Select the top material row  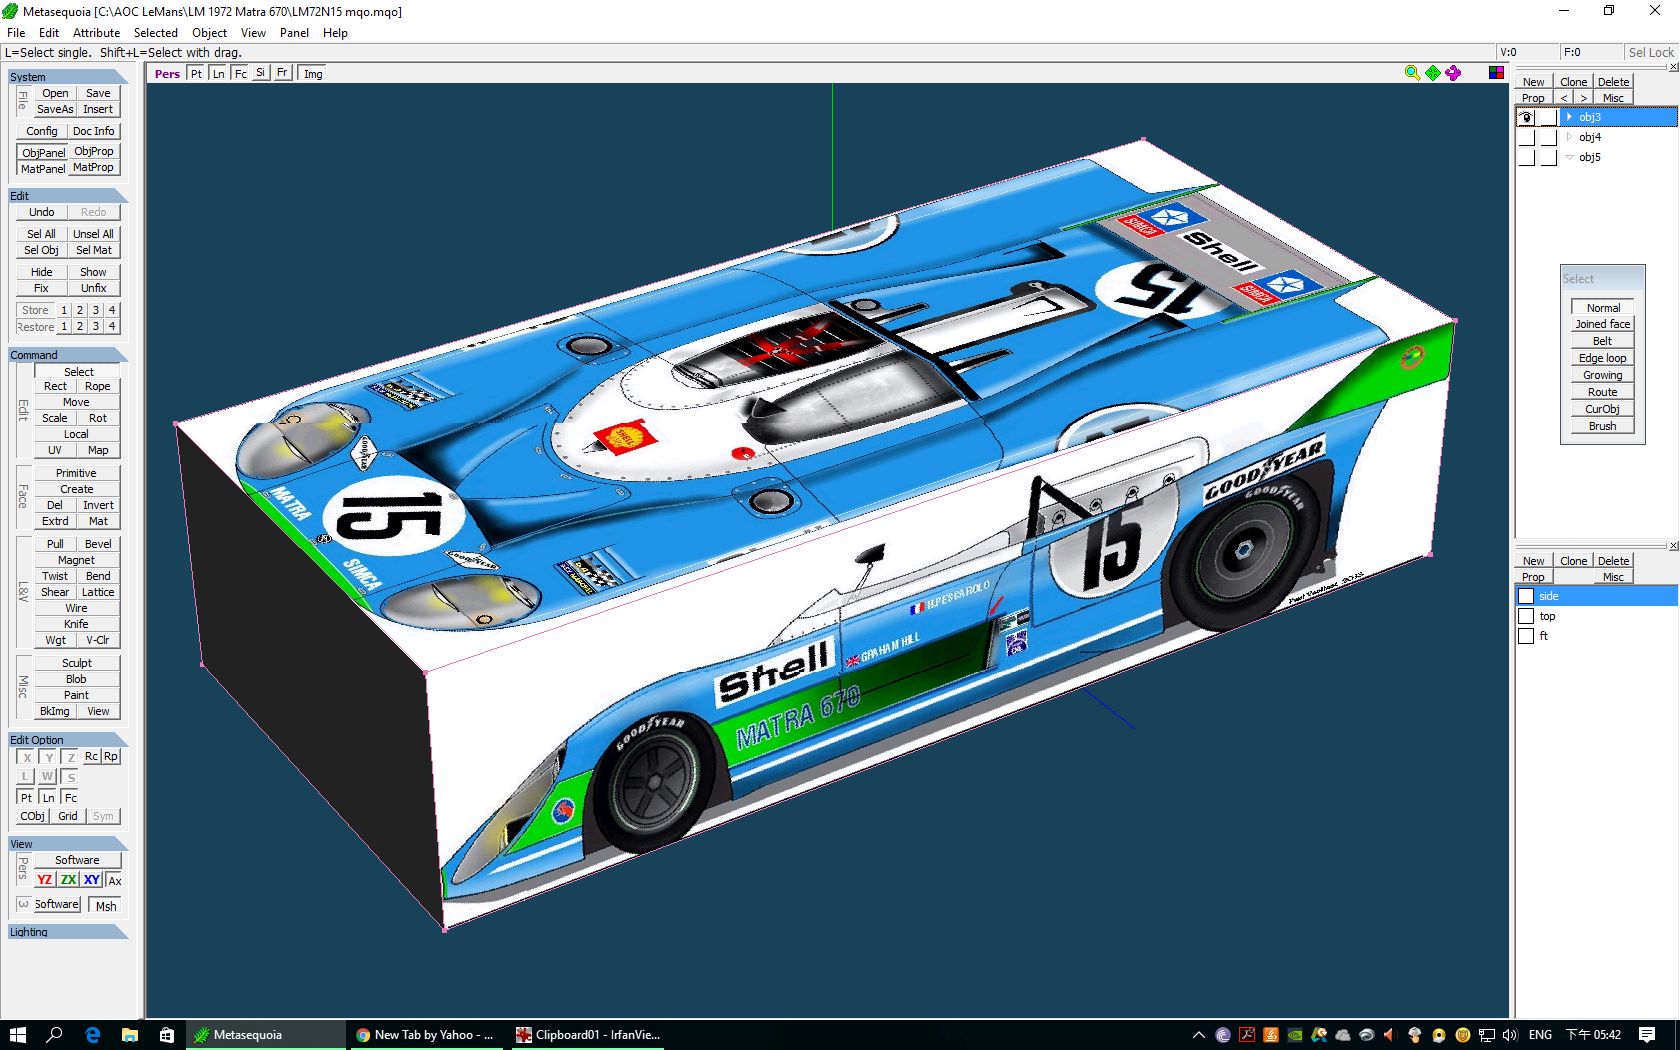click(1597, 616)
